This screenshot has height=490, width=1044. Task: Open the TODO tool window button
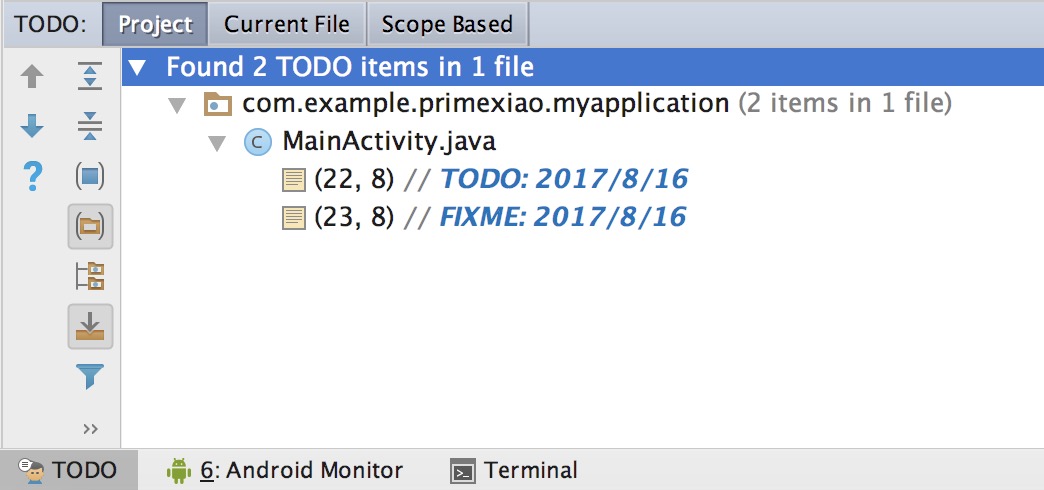coord(68,471)
